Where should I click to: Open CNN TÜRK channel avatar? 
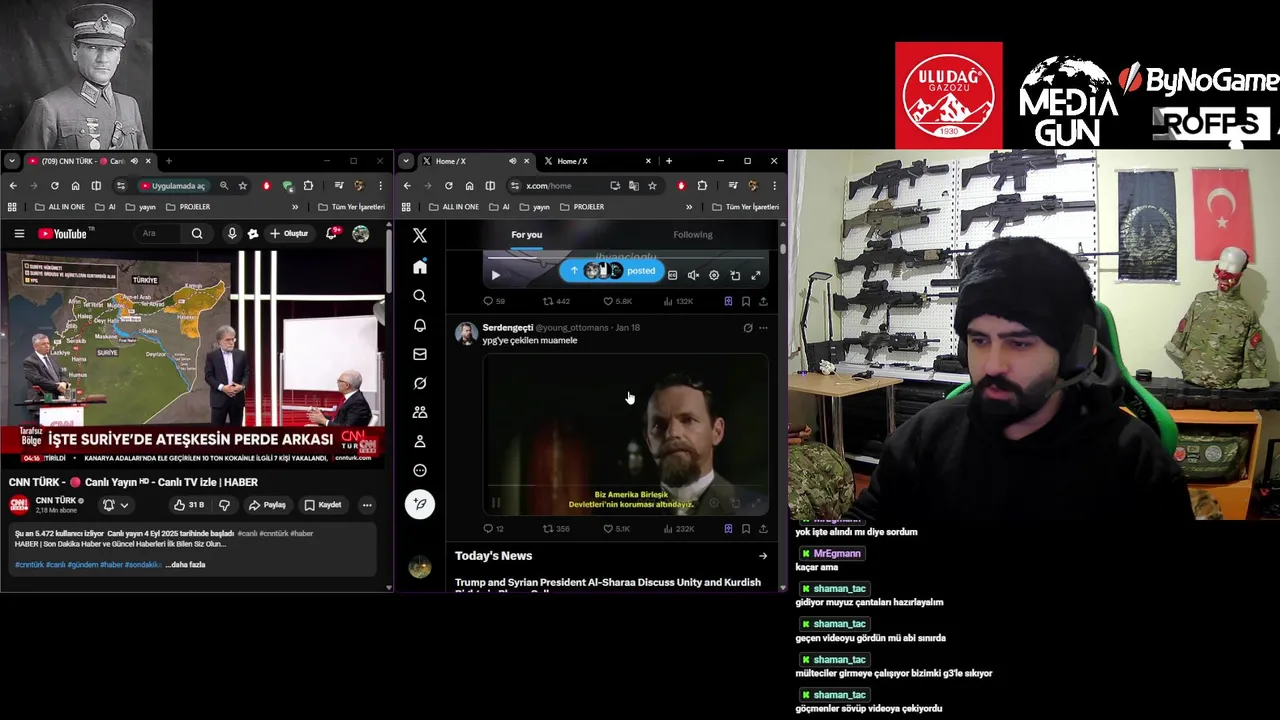pos(19,505)
